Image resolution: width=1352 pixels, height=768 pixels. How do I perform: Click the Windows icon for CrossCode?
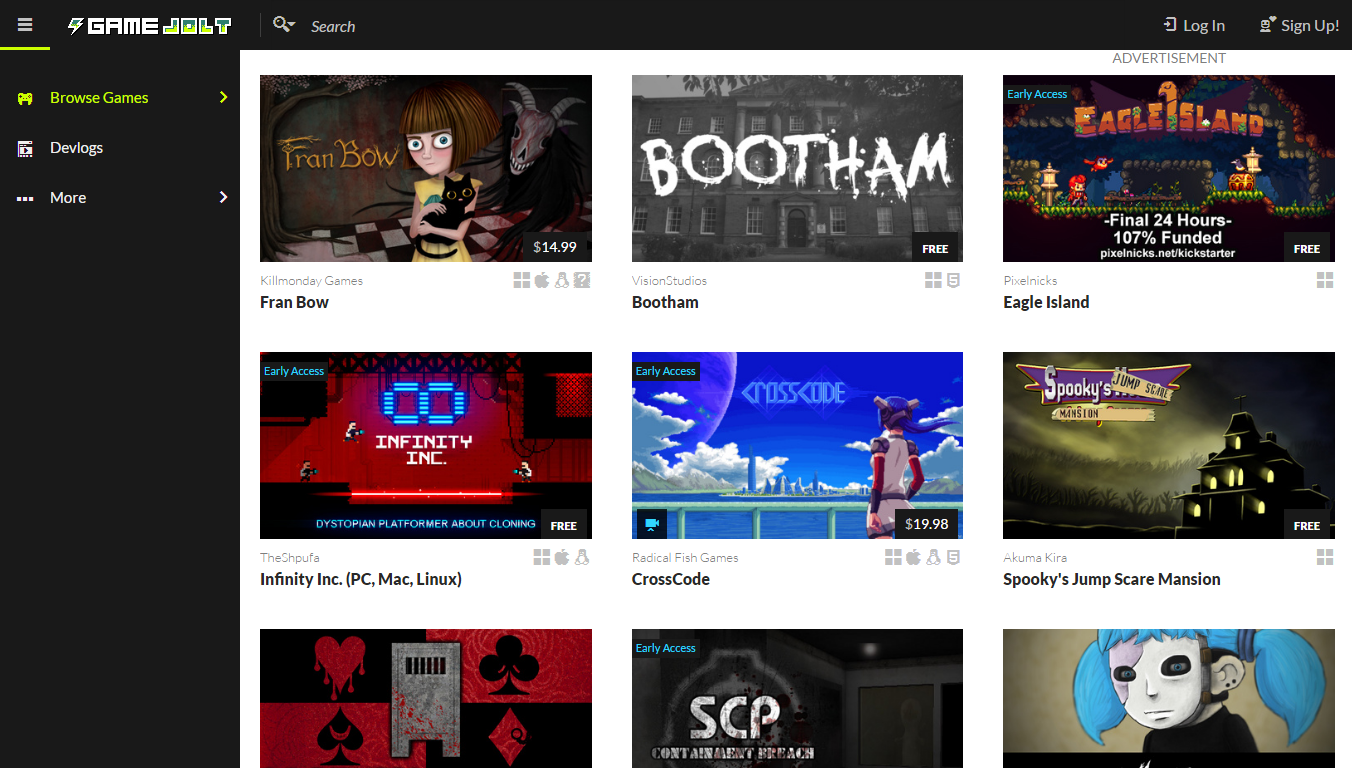pos(893,557)
